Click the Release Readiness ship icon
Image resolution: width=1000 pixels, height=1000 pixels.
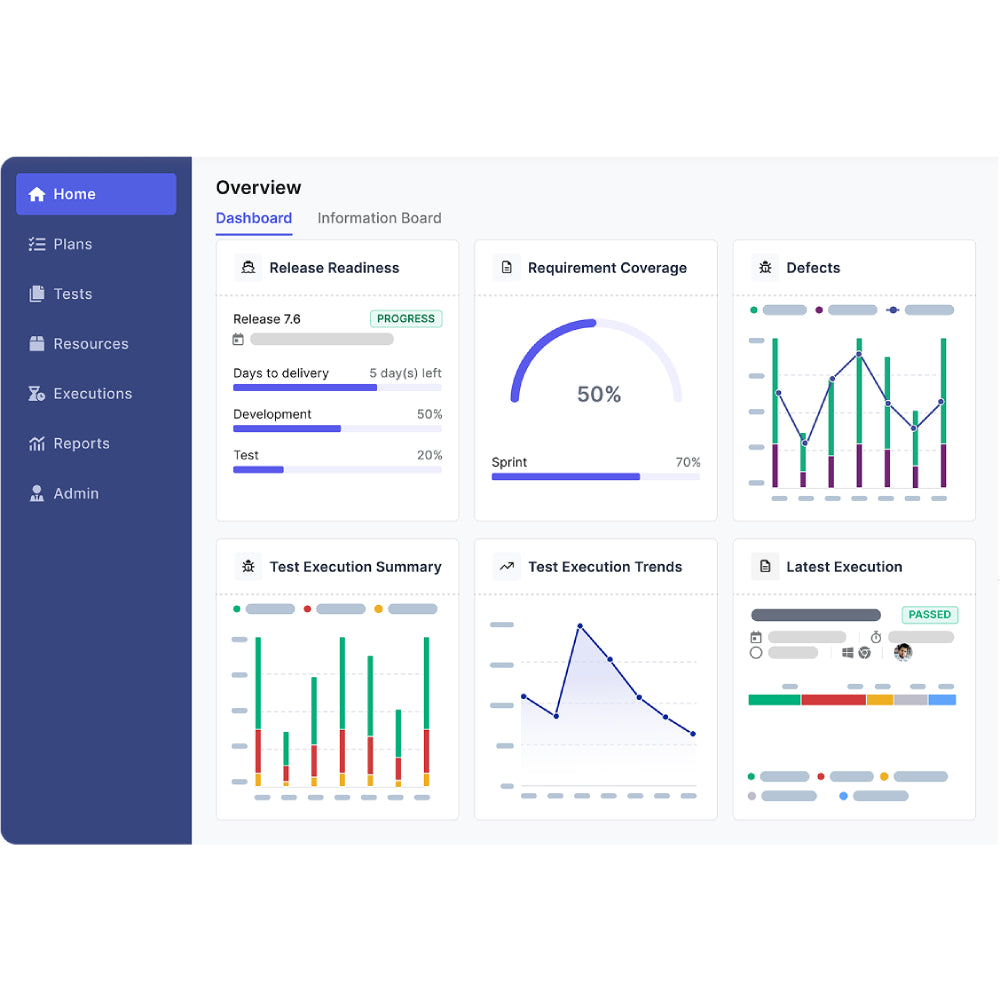pyautogui.click(x=248, y=268)
